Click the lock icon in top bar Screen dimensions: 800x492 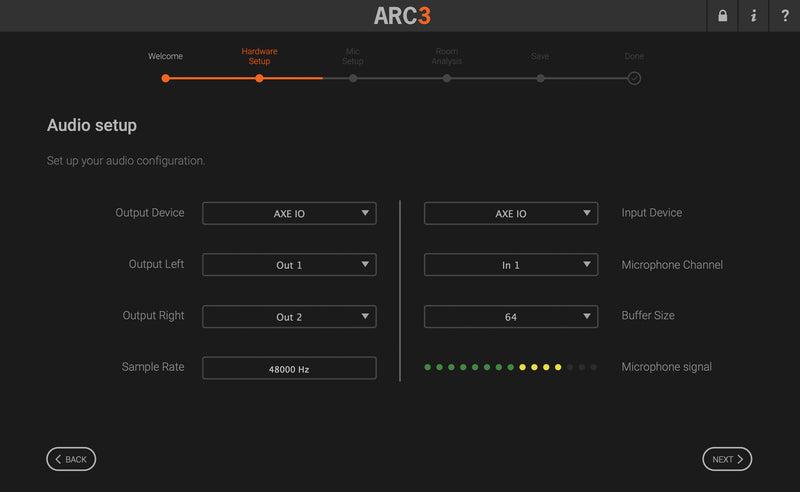[722, 16]
